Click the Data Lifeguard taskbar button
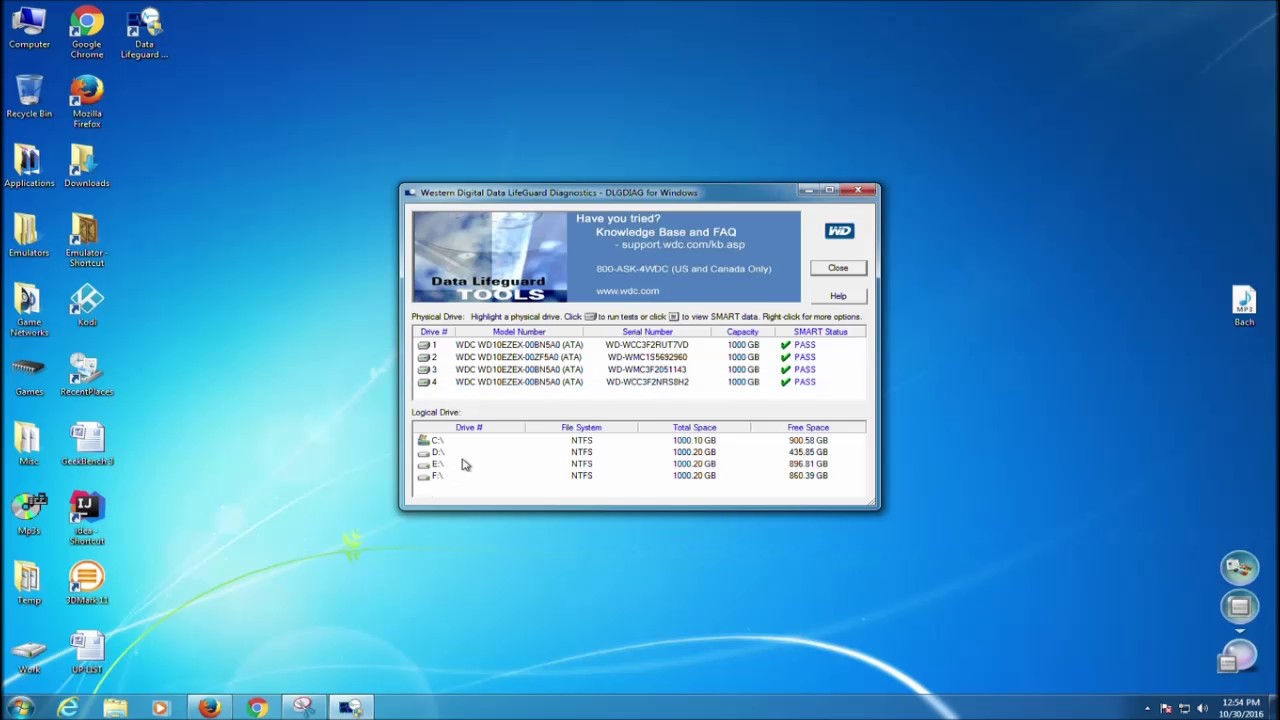 (350, 708)
